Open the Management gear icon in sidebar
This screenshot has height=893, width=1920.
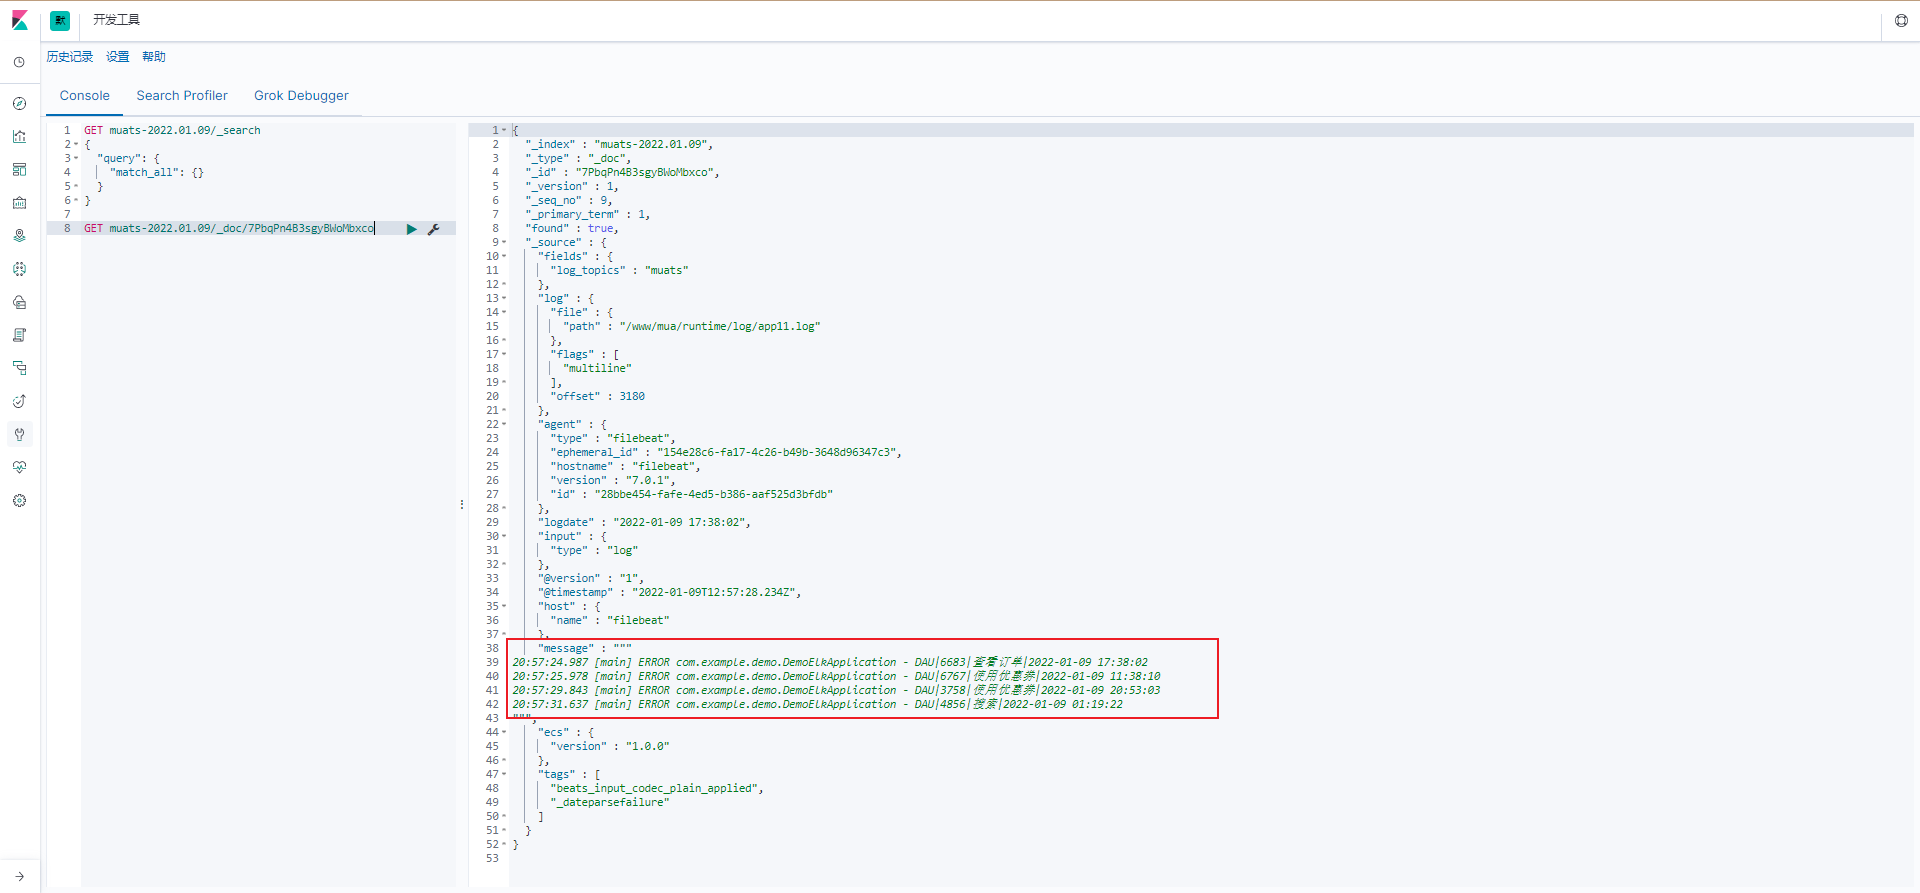pyautogui.click(x=19, y=500)
